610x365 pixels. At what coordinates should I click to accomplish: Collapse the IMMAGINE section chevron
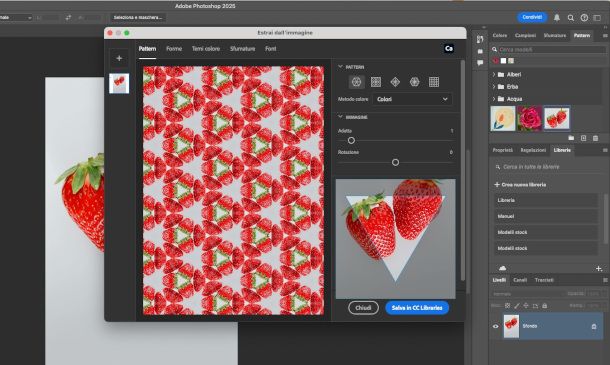coord(340,117)
